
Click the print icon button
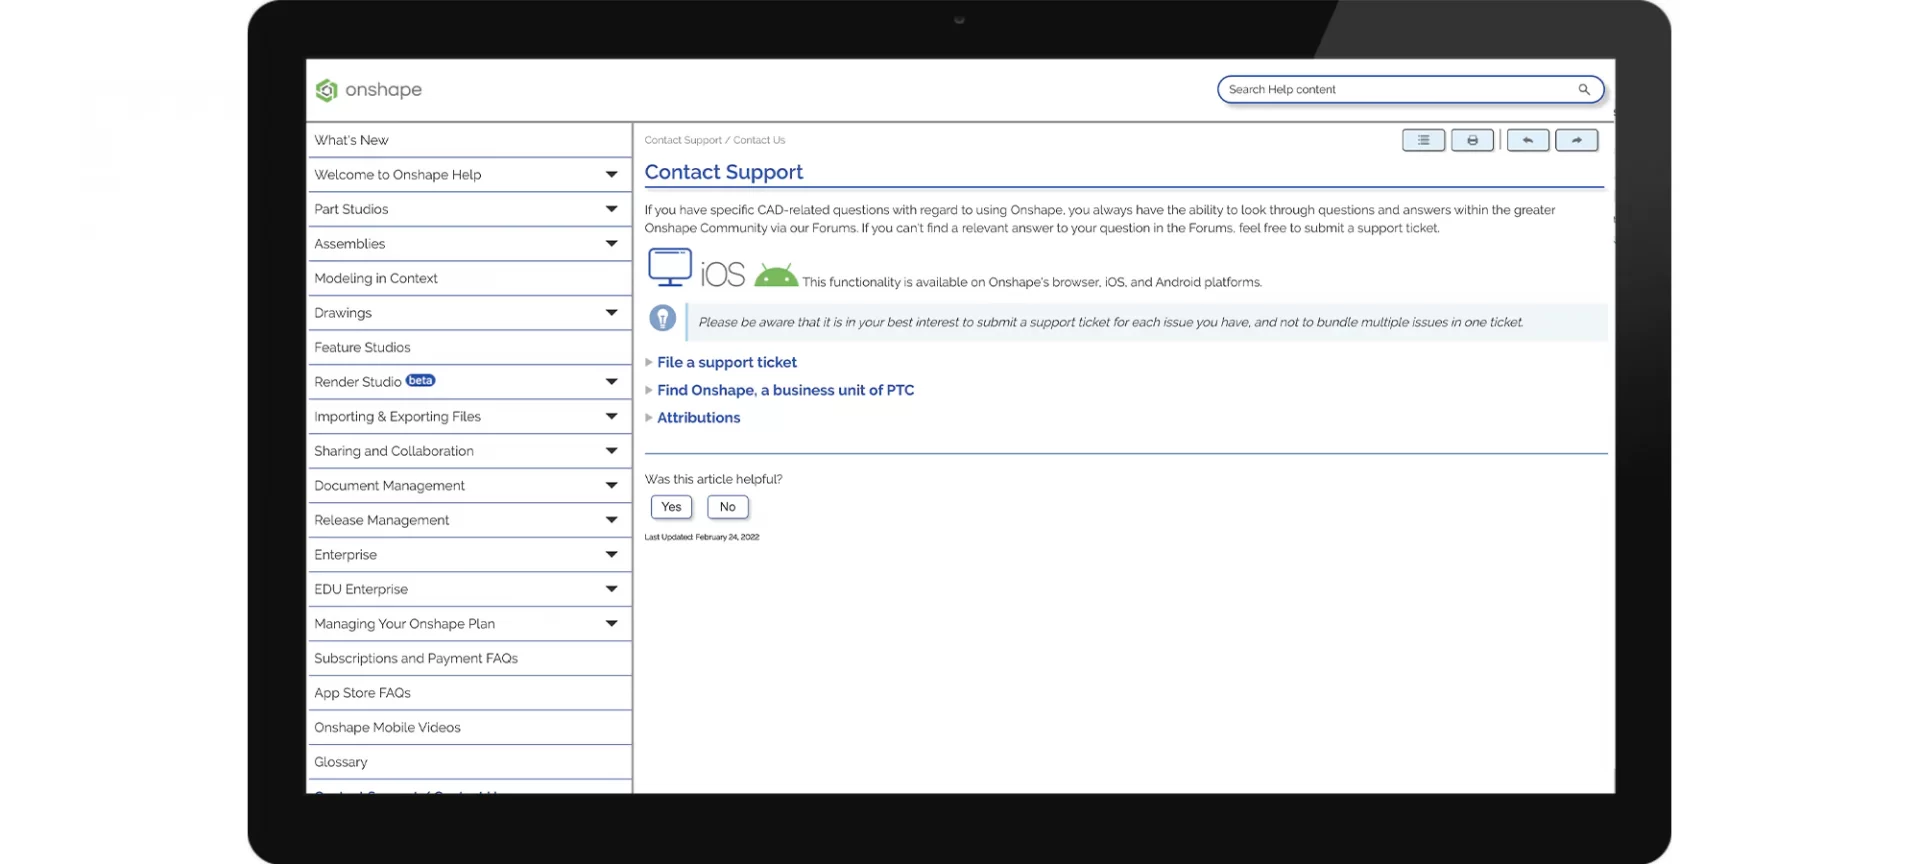(x=1472, y=140)
